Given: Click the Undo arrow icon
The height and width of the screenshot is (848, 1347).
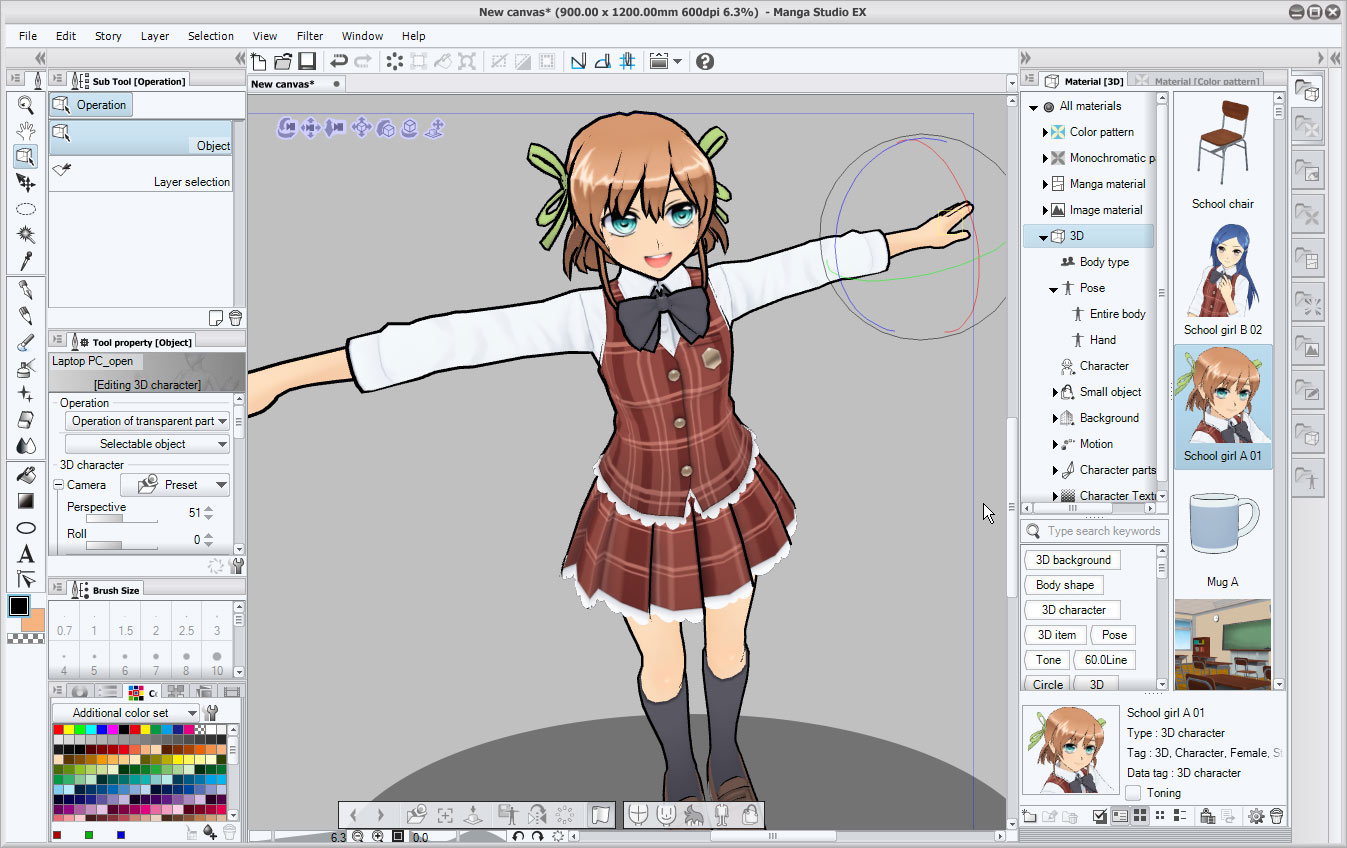Looking at the screenshot, I should coord(339,61).
